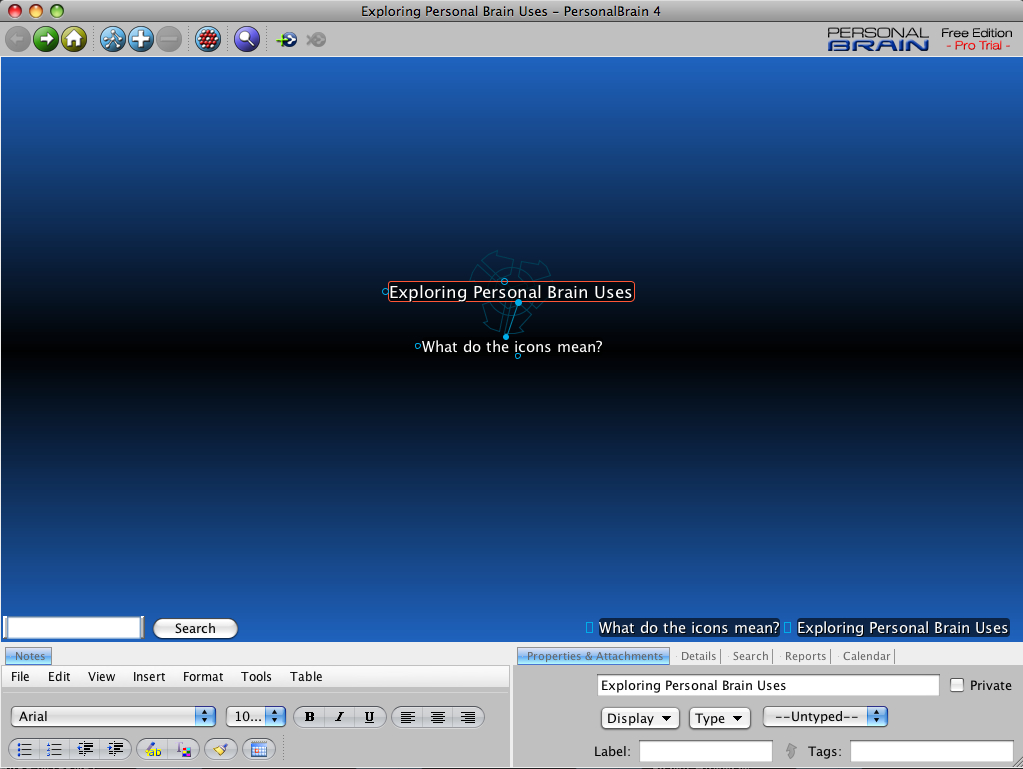Click the network nodes toolbar icon
1023x769 pixels.
[x=113, y=40]
